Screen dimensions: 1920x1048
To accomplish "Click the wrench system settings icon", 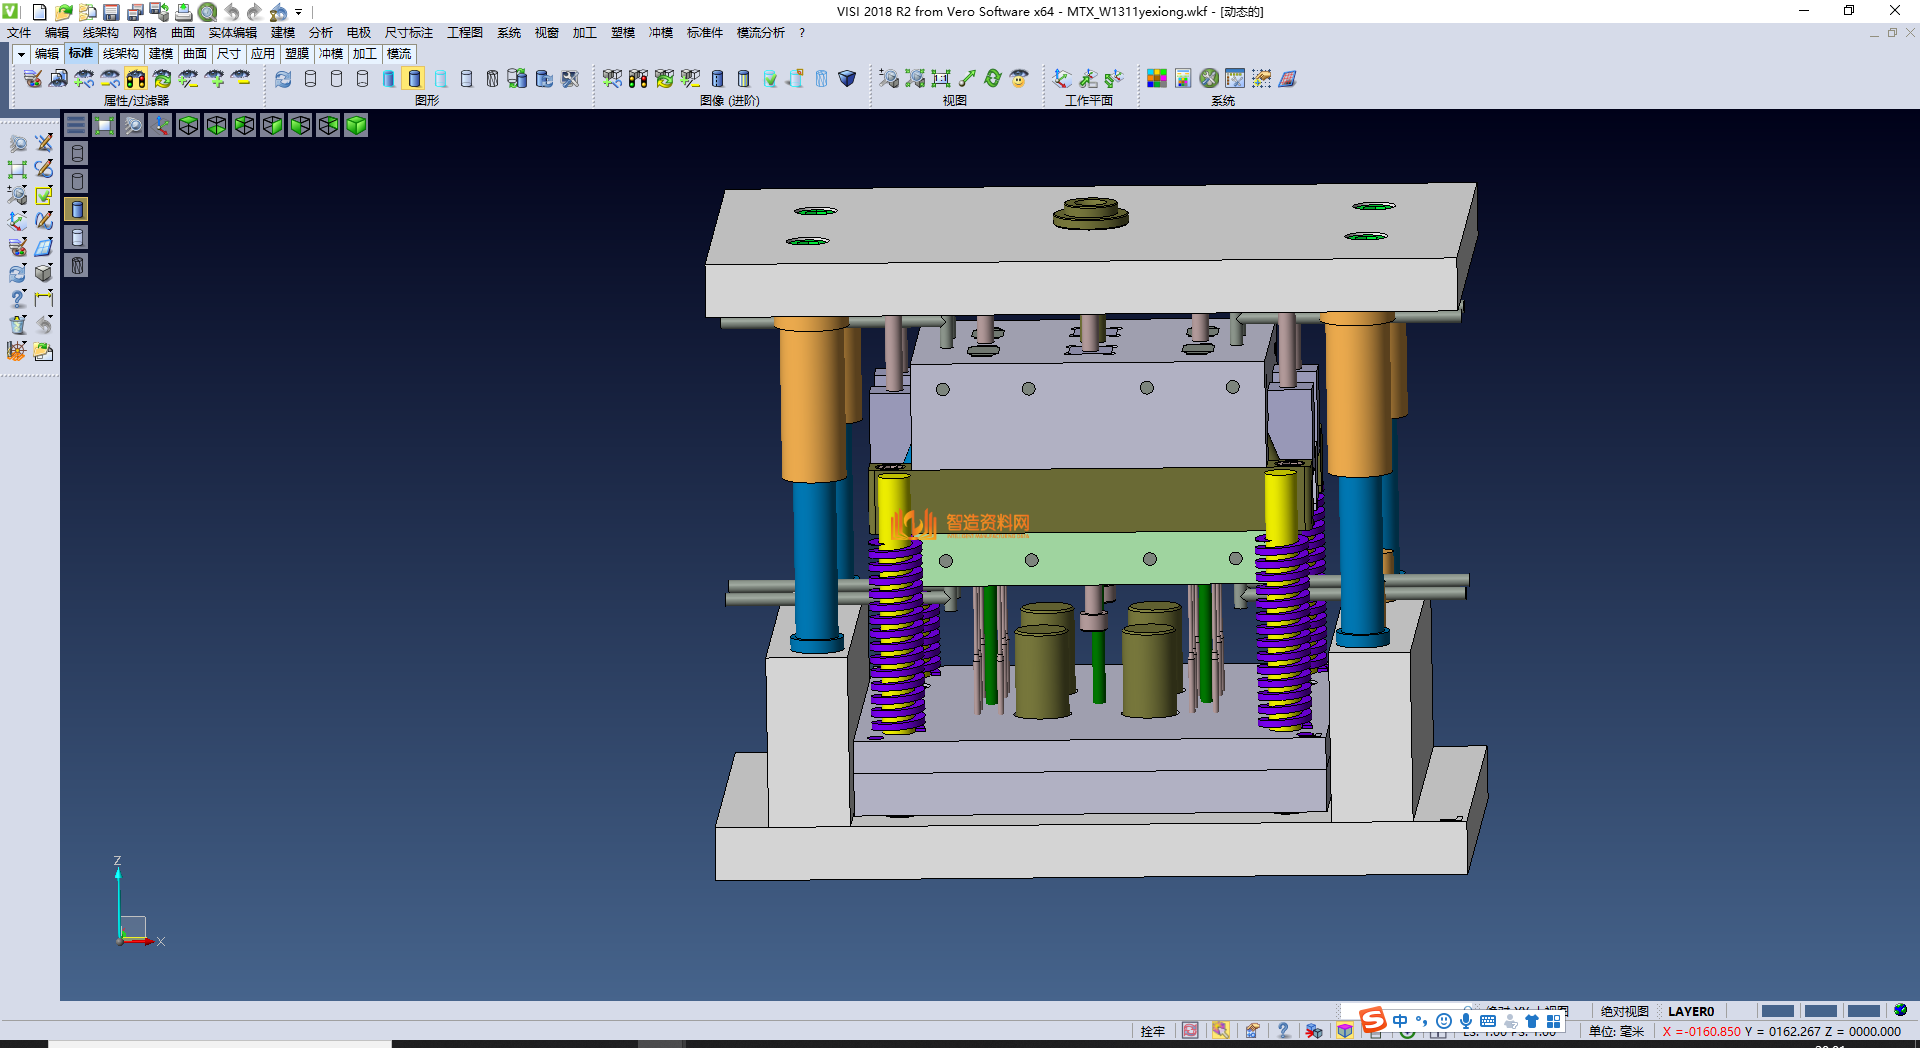I will coord(1209,79).
